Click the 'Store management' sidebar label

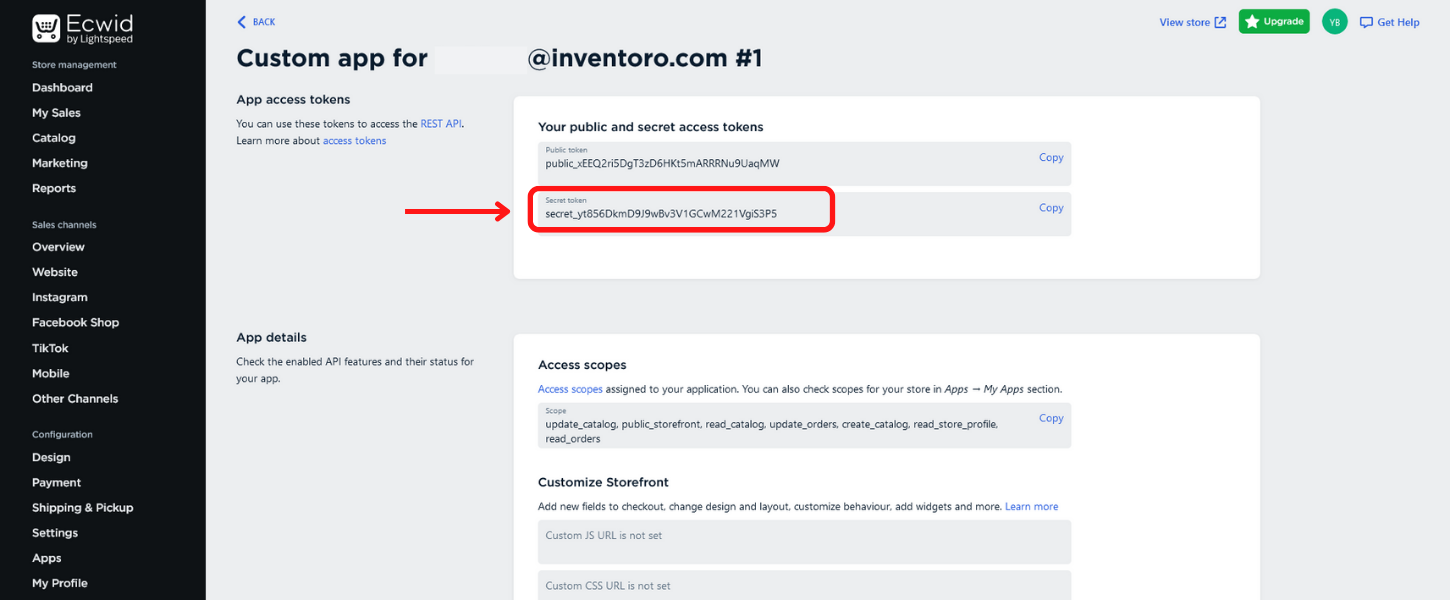coord(74,65)
